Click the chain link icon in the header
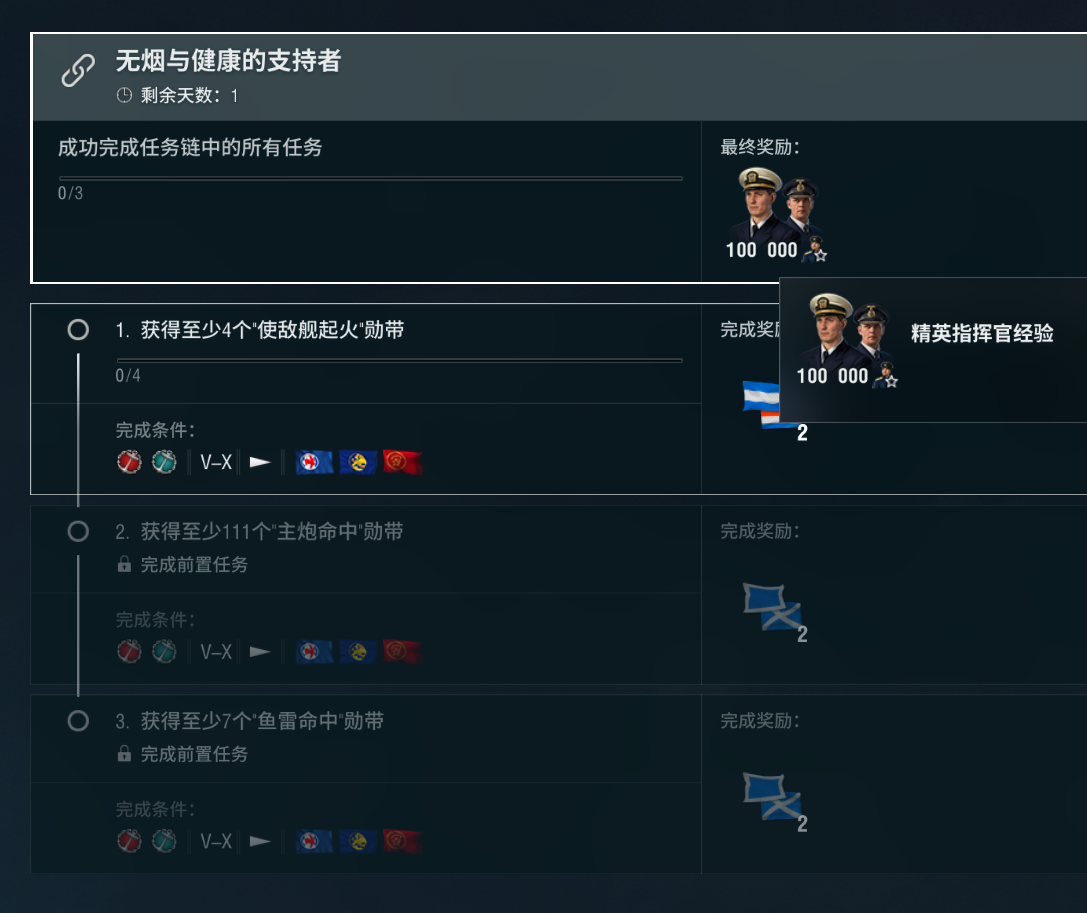The width and height of the screenshot is (1087, 913). point(78,70)
